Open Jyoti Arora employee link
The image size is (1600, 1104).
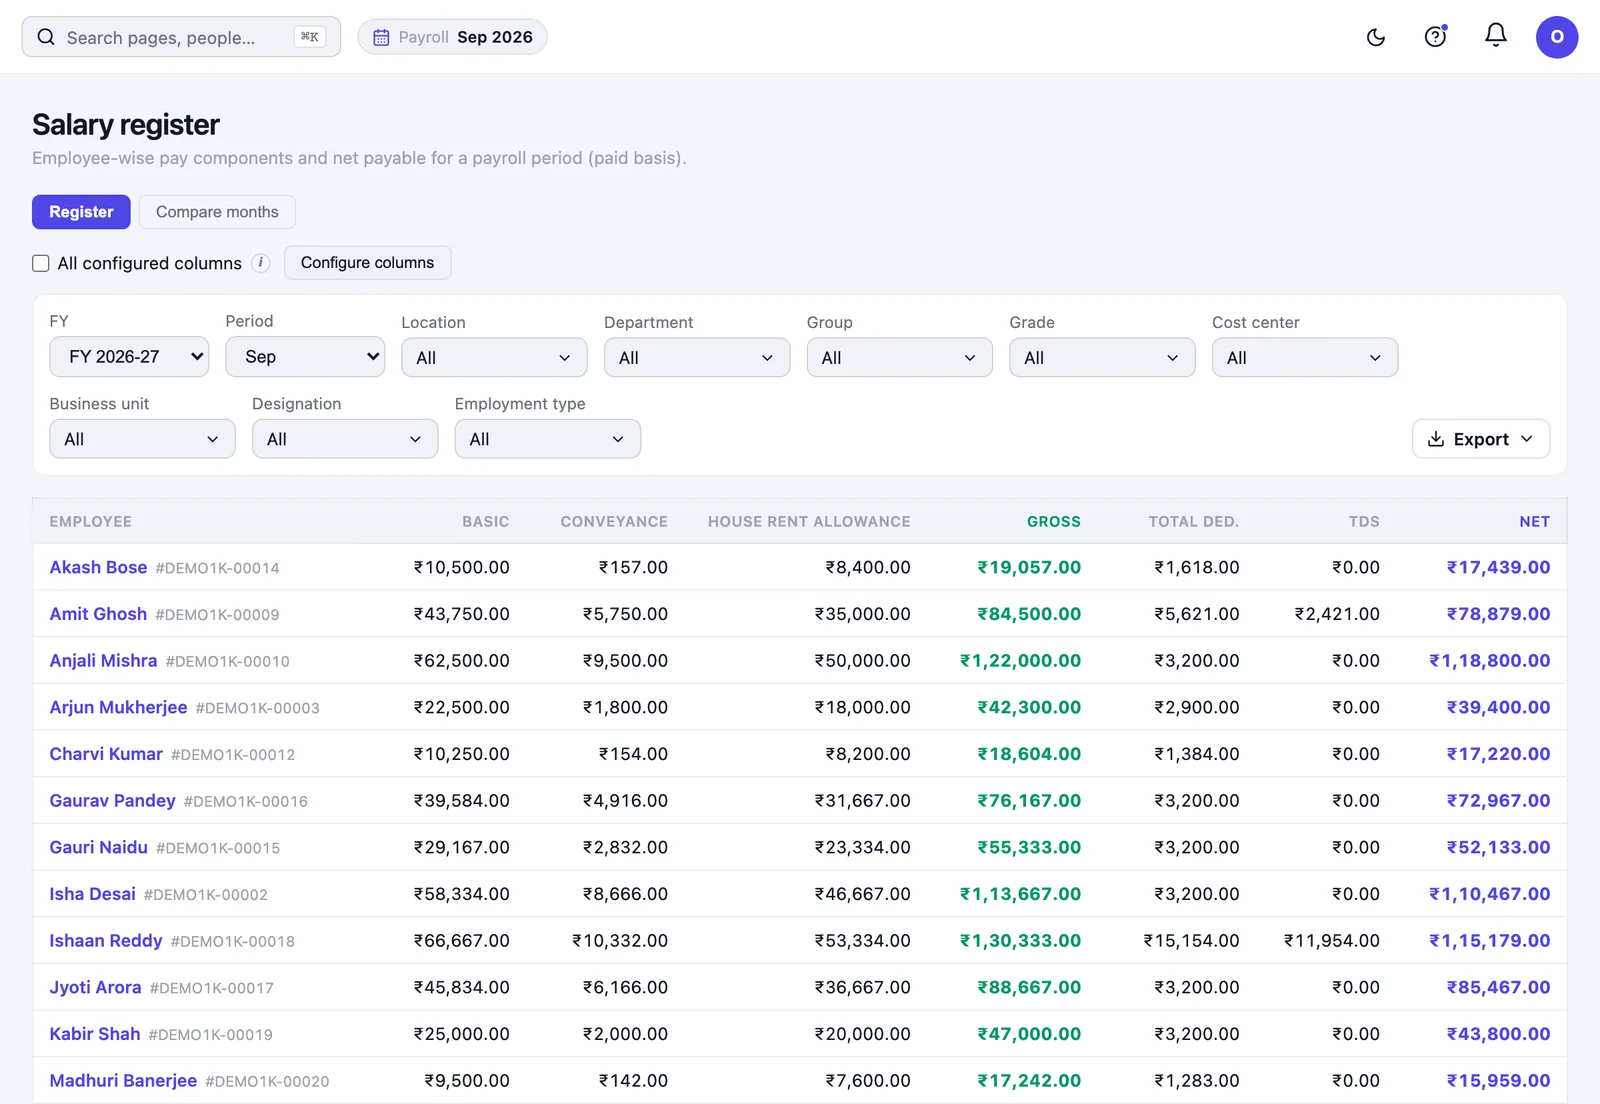[x=95, y=987]
